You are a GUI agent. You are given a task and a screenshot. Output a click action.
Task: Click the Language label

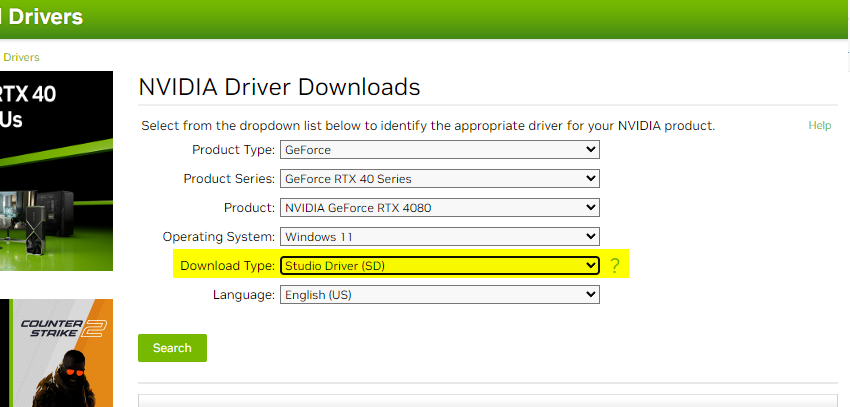pyautogui.click(x=244, y=295)
